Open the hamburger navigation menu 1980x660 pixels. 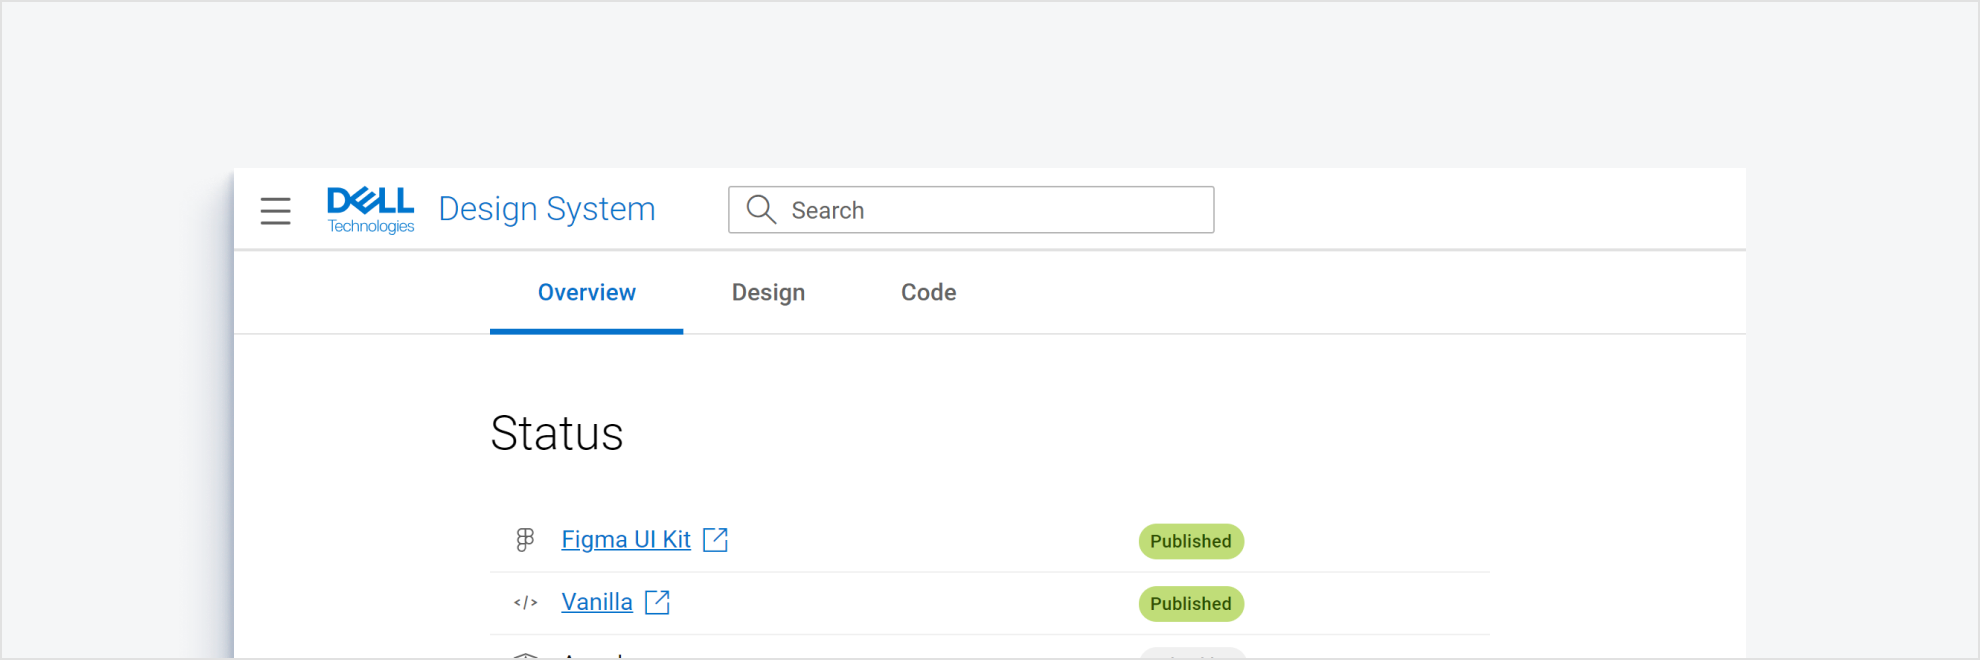[x=275, y=210]
